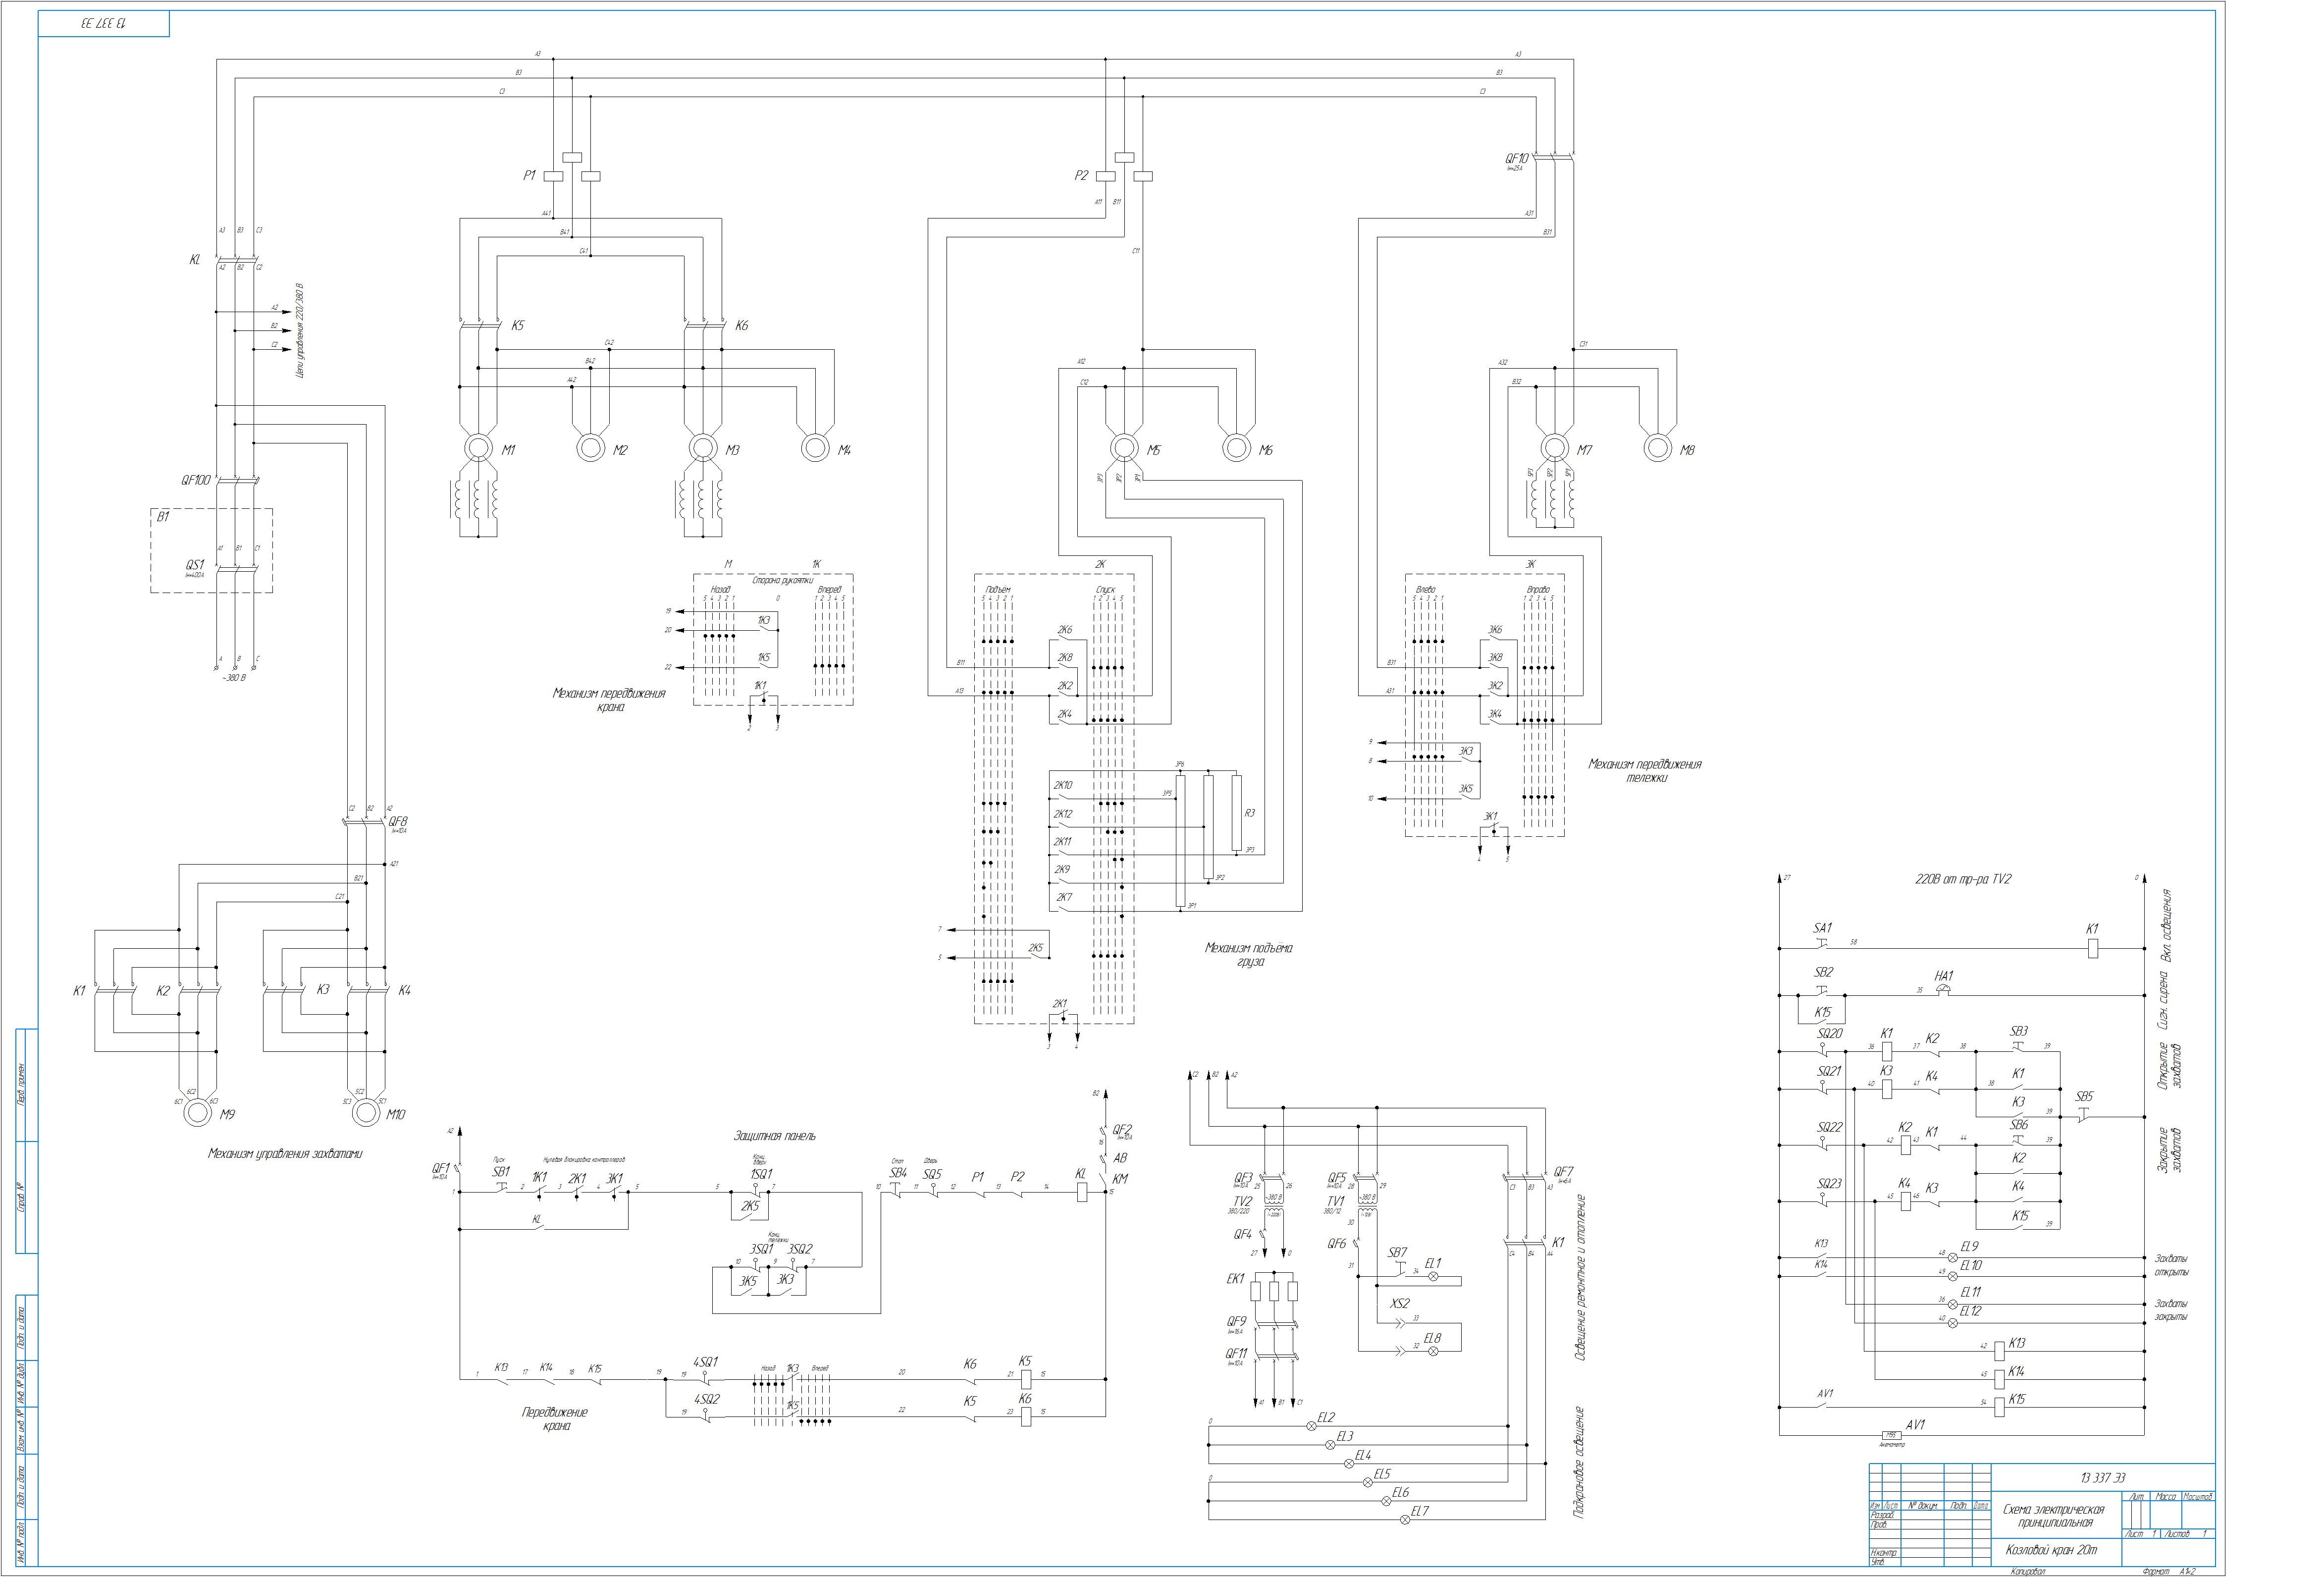Select the EL7 floodlight lamp symbol

(x=1404, y=1520)
